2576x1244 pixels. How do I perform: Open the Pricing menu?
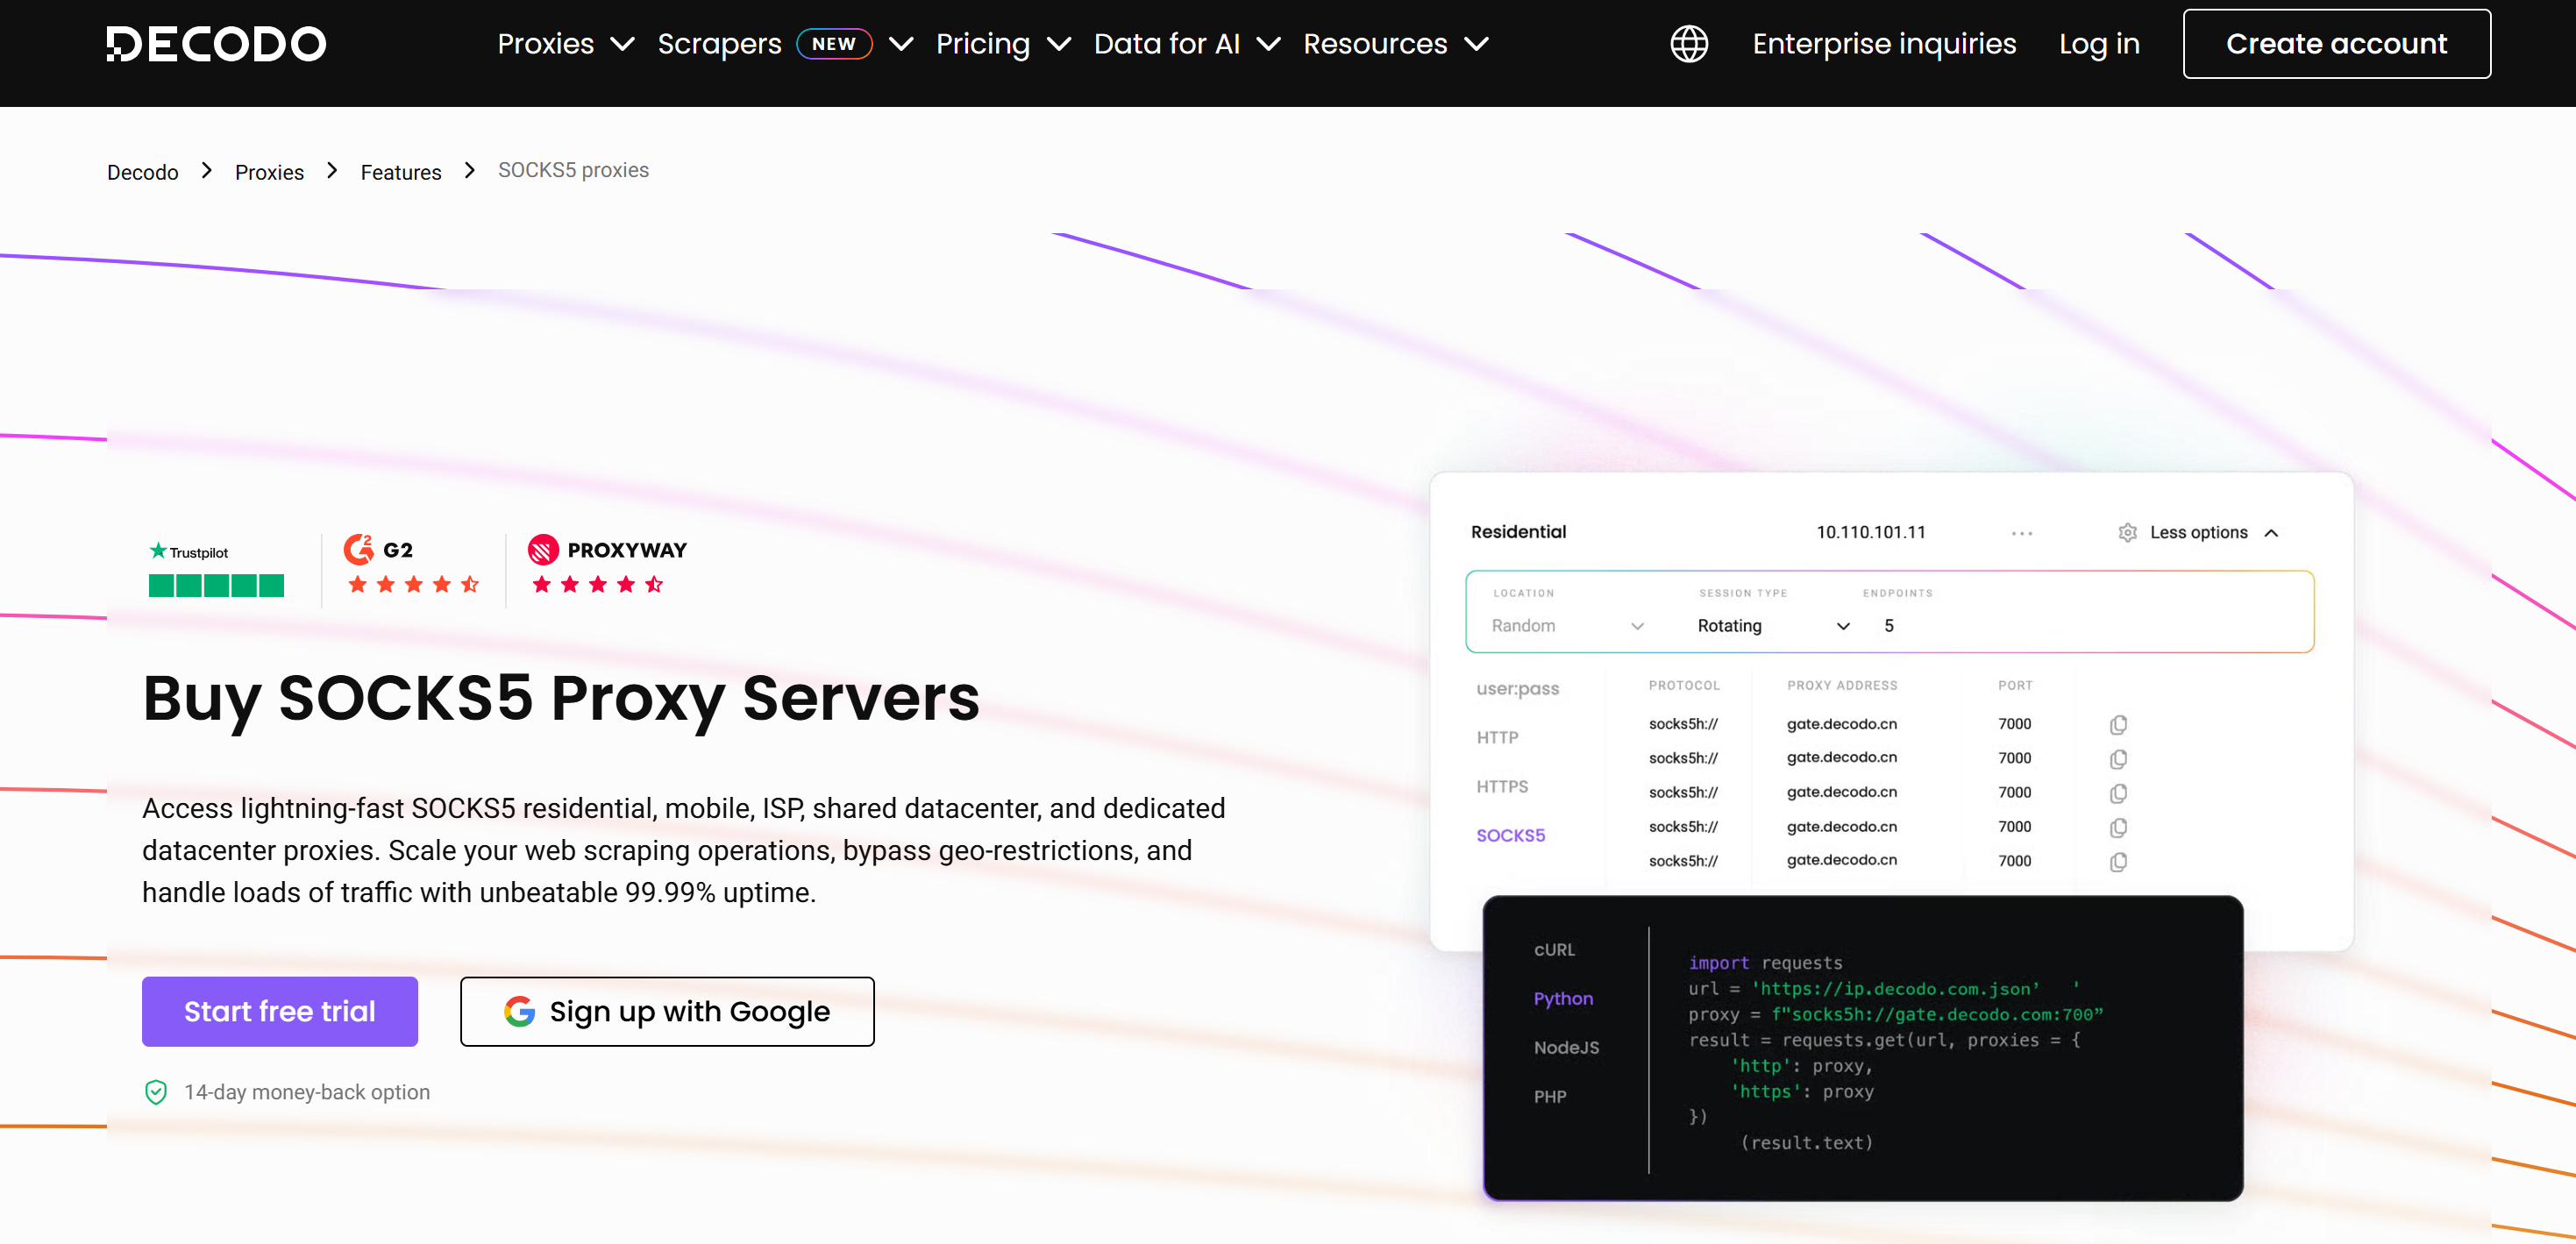[x=1003, y=44]
